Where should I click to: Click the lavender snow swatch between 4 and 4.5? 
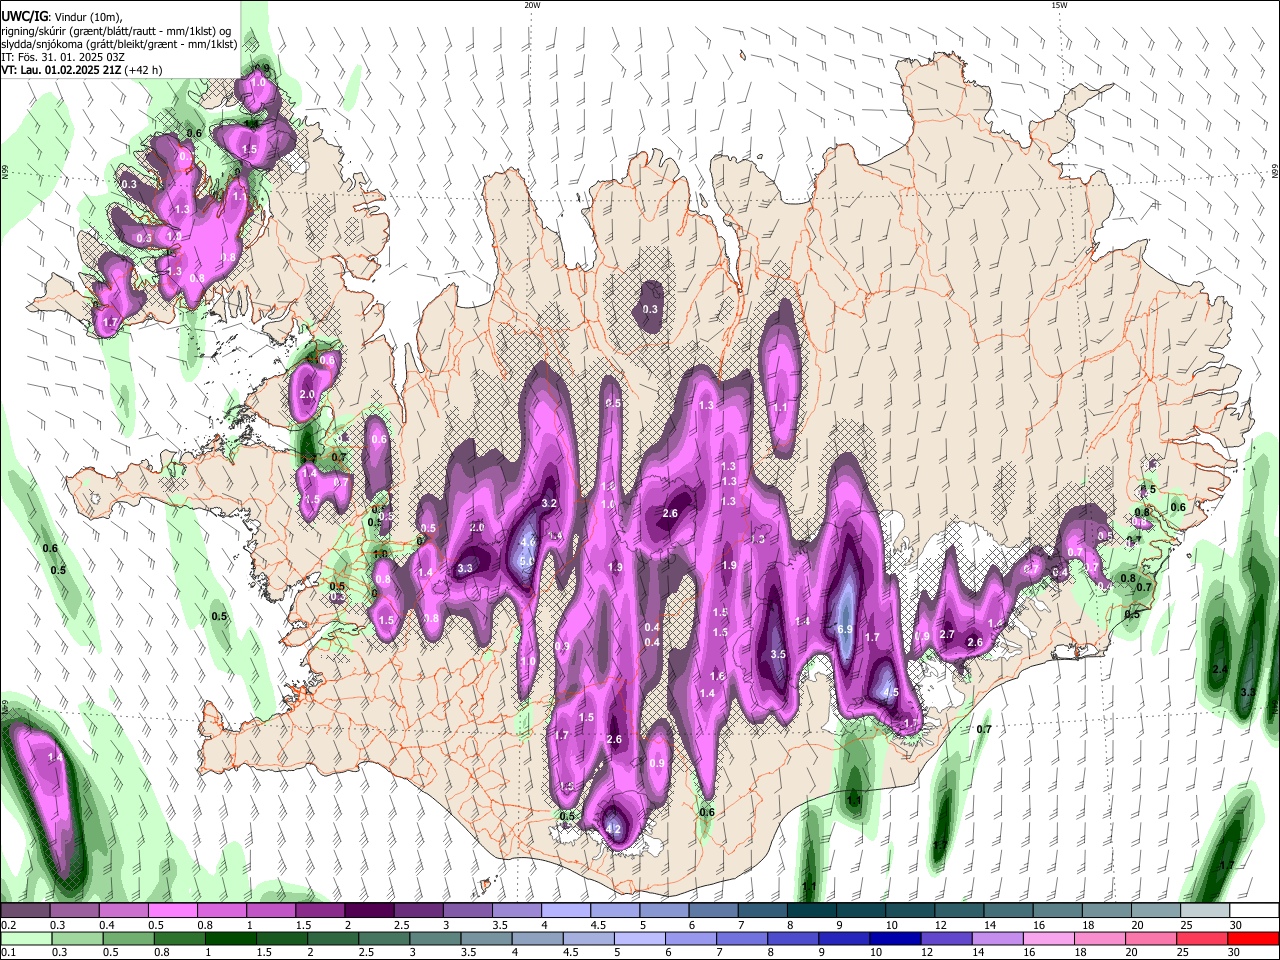(564, 911)
